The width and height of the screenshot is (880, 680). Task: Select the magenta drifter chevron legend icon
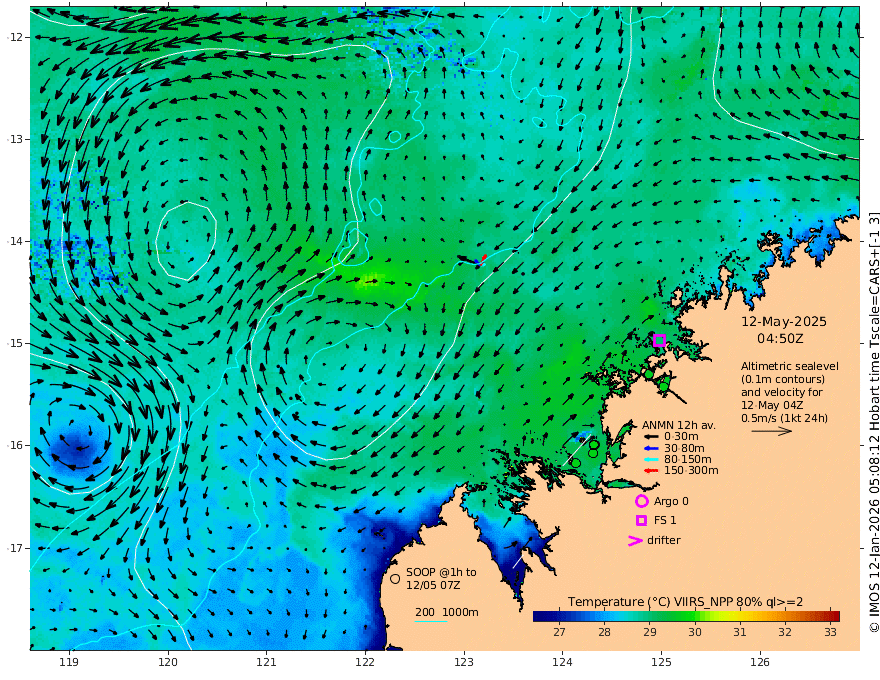[x=635, y=541]
